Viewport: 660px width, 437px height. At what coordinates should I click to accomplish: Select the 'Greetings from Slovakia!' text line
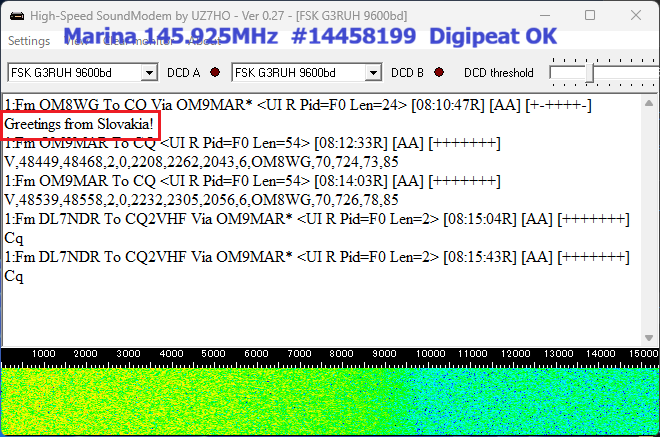coord(79,124)
